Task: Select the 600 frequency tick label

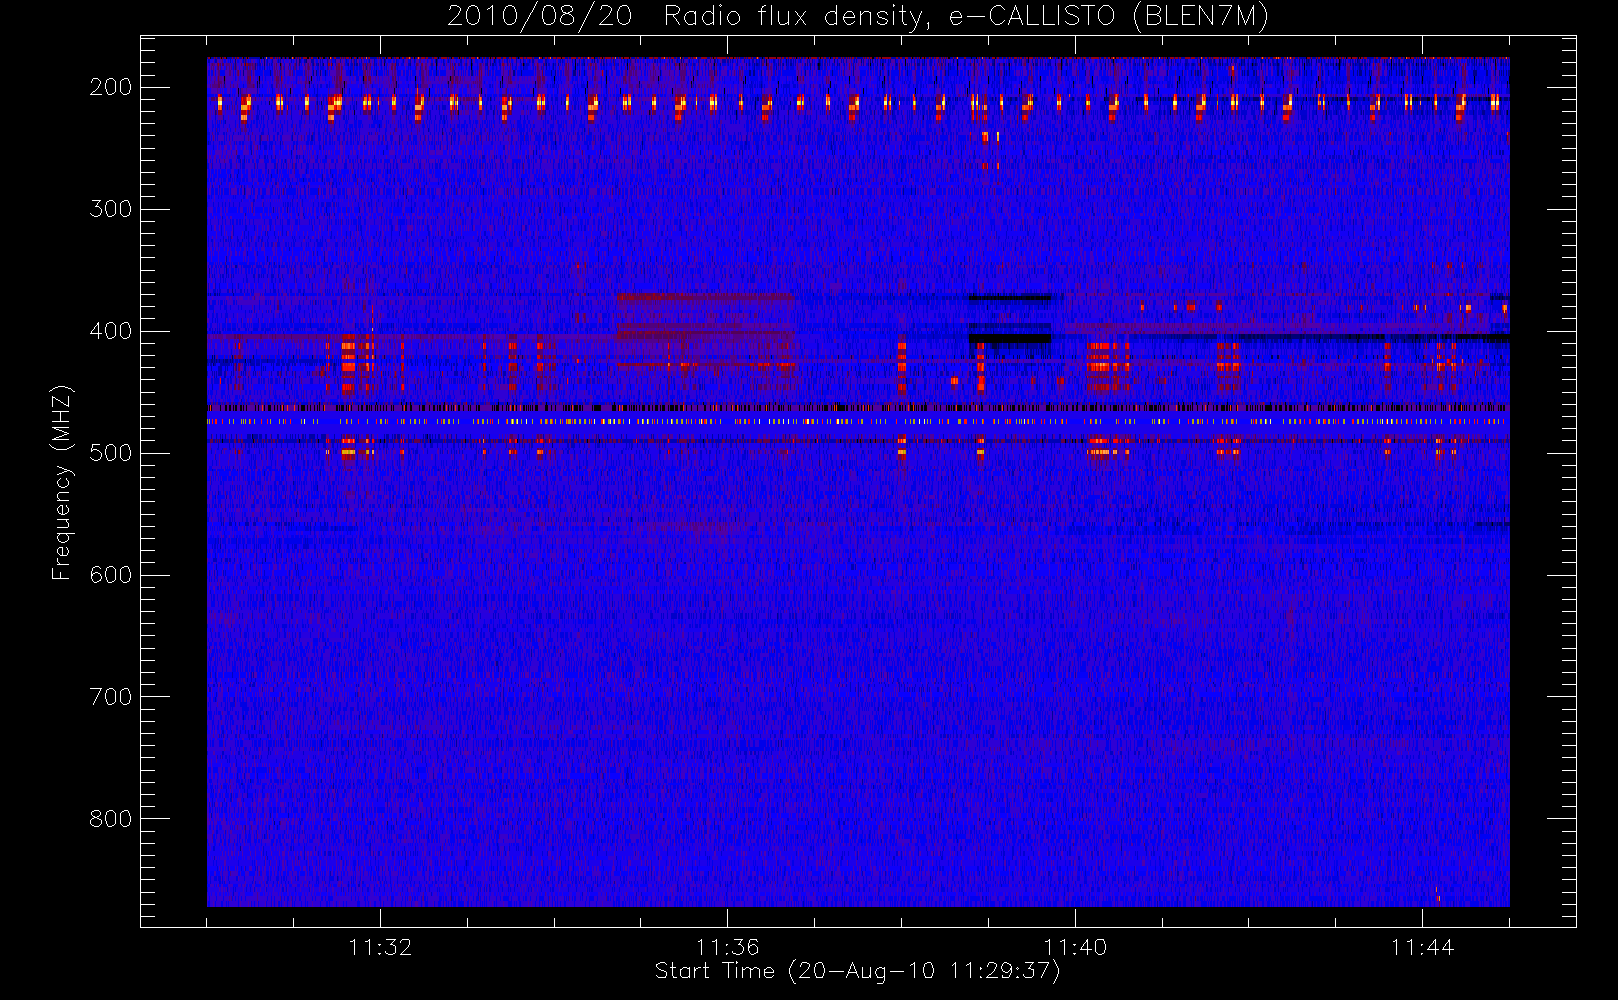Action: pyautogui.click(x=111, y=575)
